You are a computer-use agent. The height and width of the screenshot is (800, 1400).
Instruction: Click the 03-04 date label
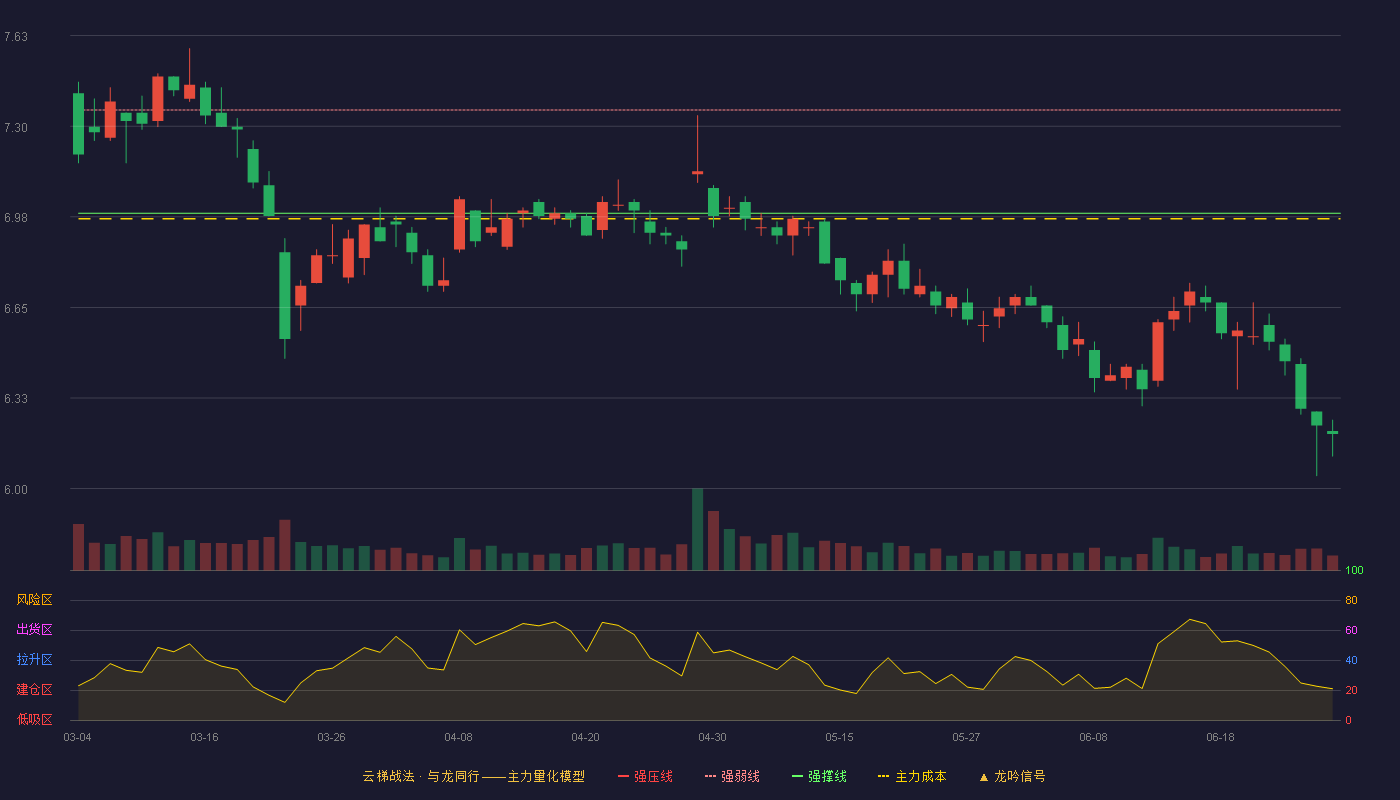[78, 737]
